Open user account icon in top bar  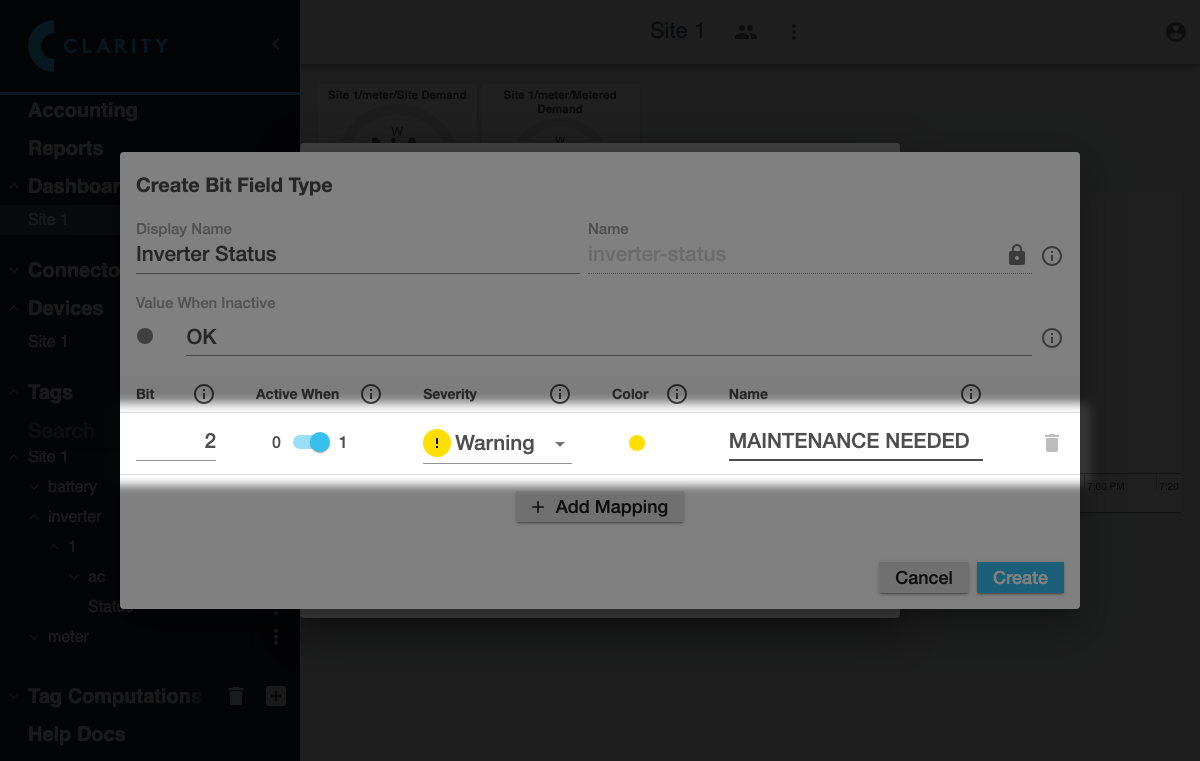point(1175,32)
